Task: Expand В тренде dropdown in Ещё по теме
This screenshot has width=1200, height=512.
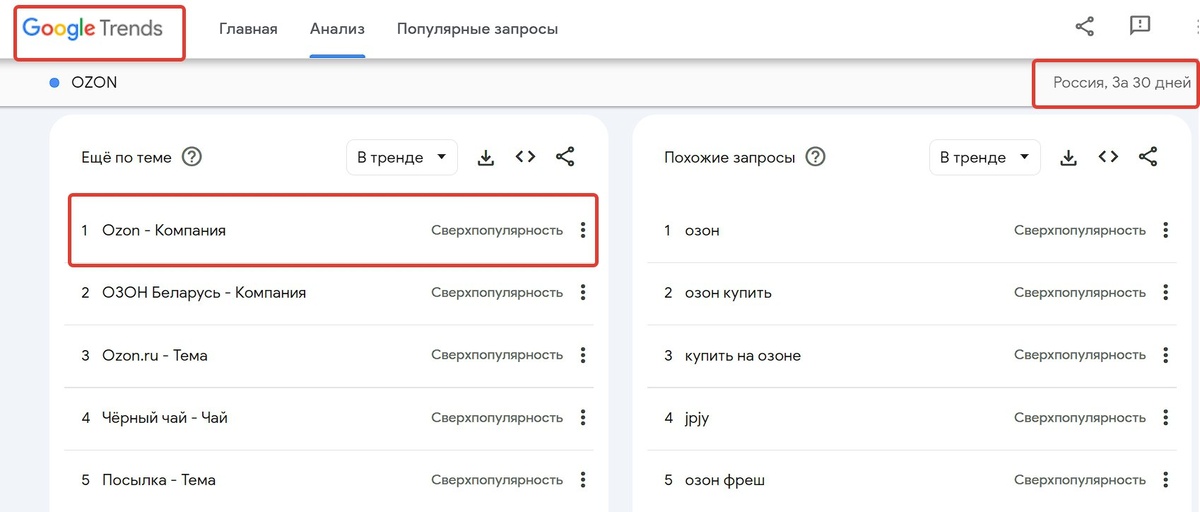Action: pos(402,157)
